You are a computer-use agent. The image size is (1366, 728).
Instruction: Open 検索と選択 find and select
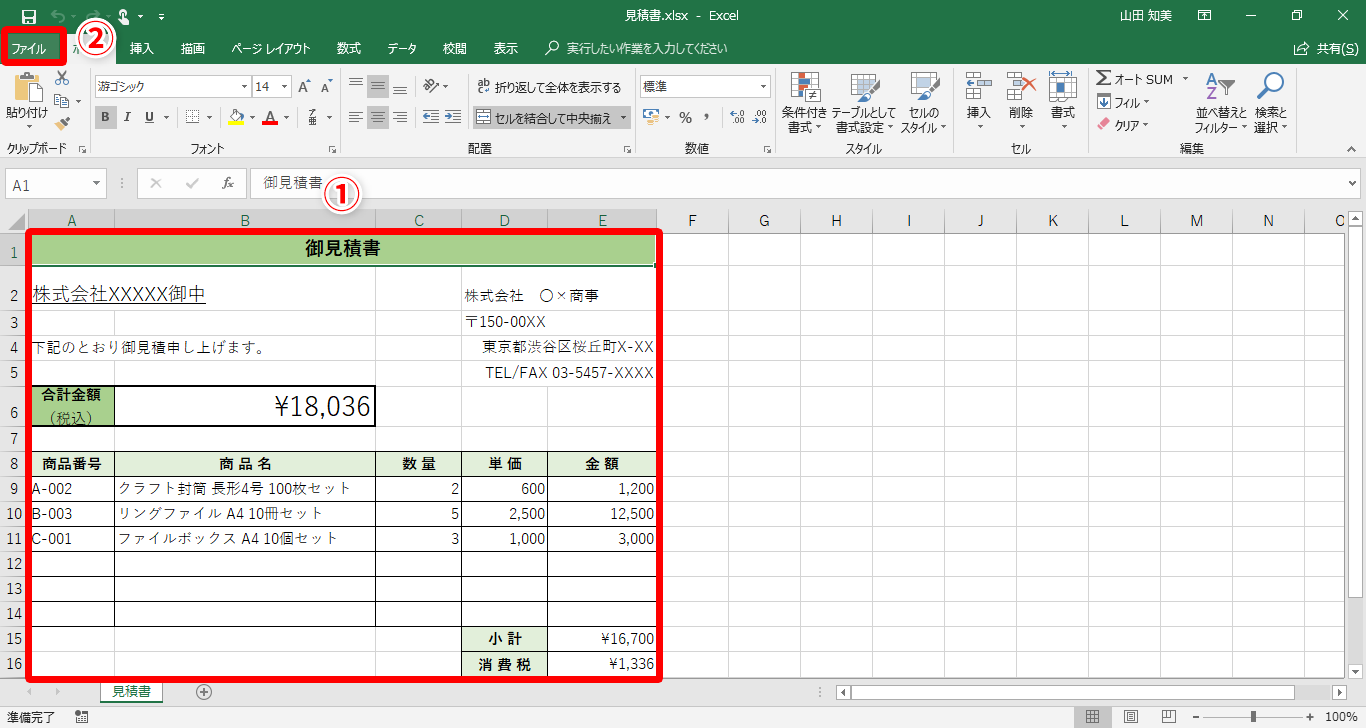(x=1270, y=103)
